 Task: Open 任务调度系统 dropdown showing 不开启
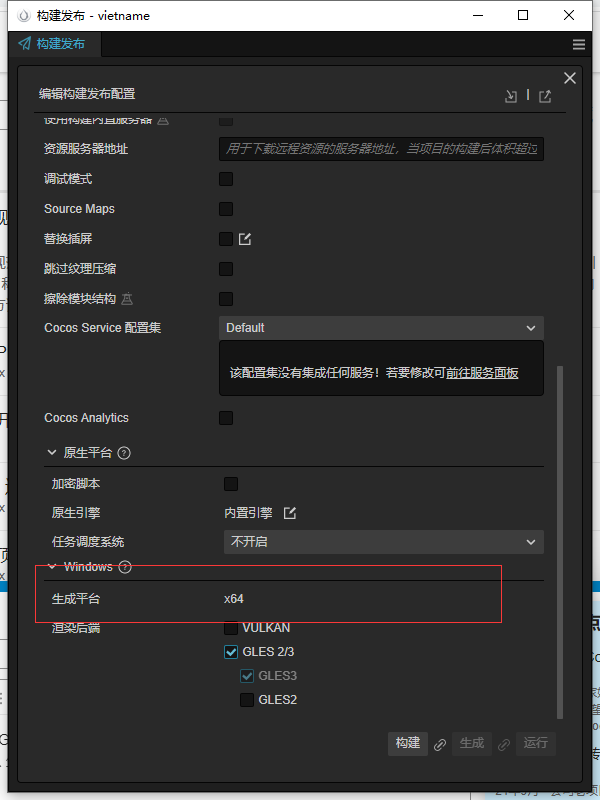[384, 542]
